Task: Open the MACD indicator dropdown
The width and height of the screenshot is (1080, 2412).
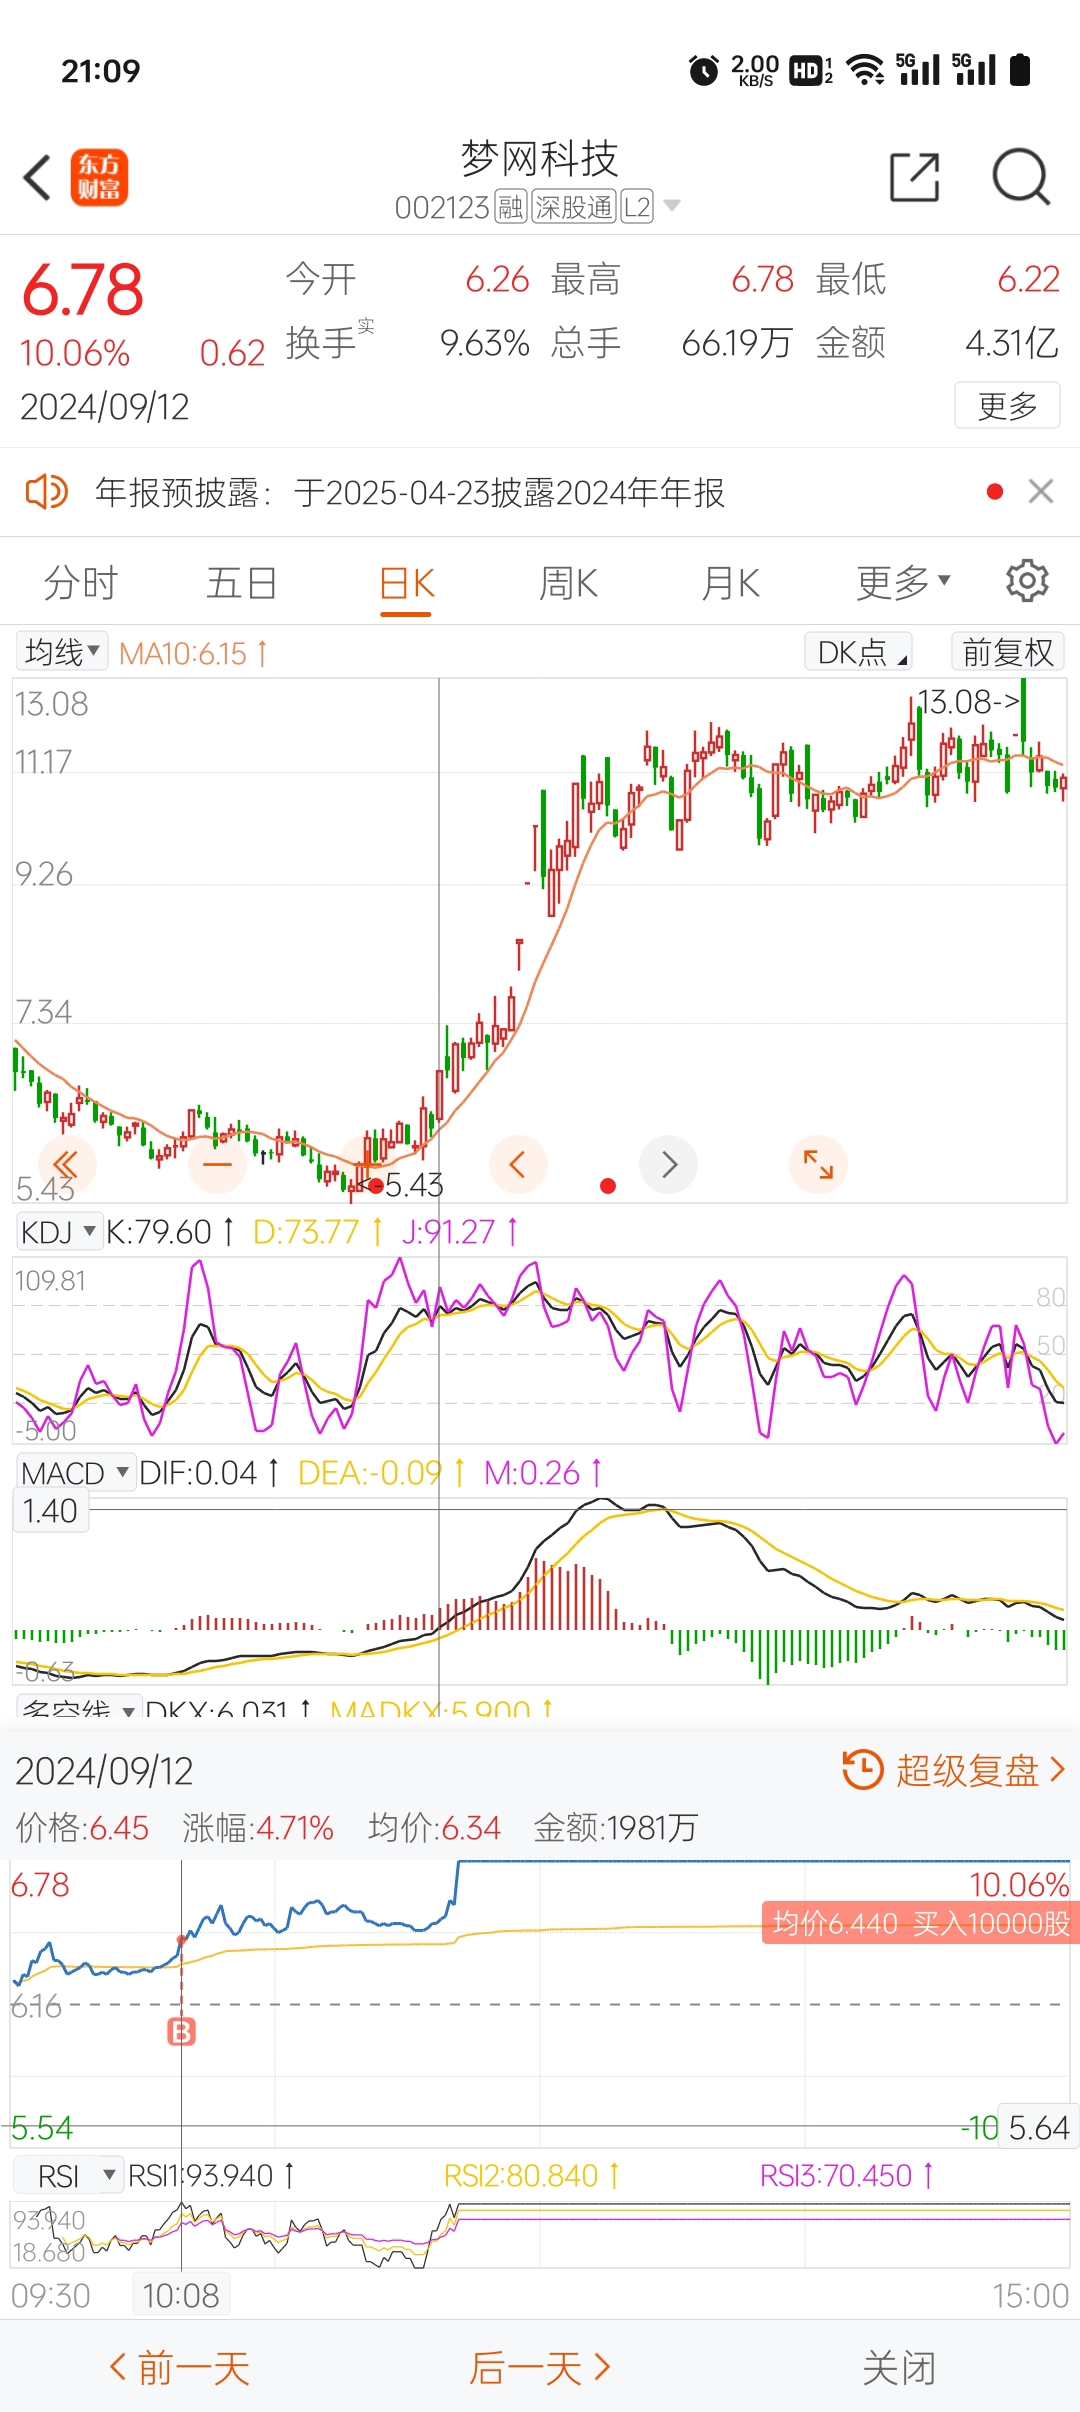Action: pos(74,1472)
